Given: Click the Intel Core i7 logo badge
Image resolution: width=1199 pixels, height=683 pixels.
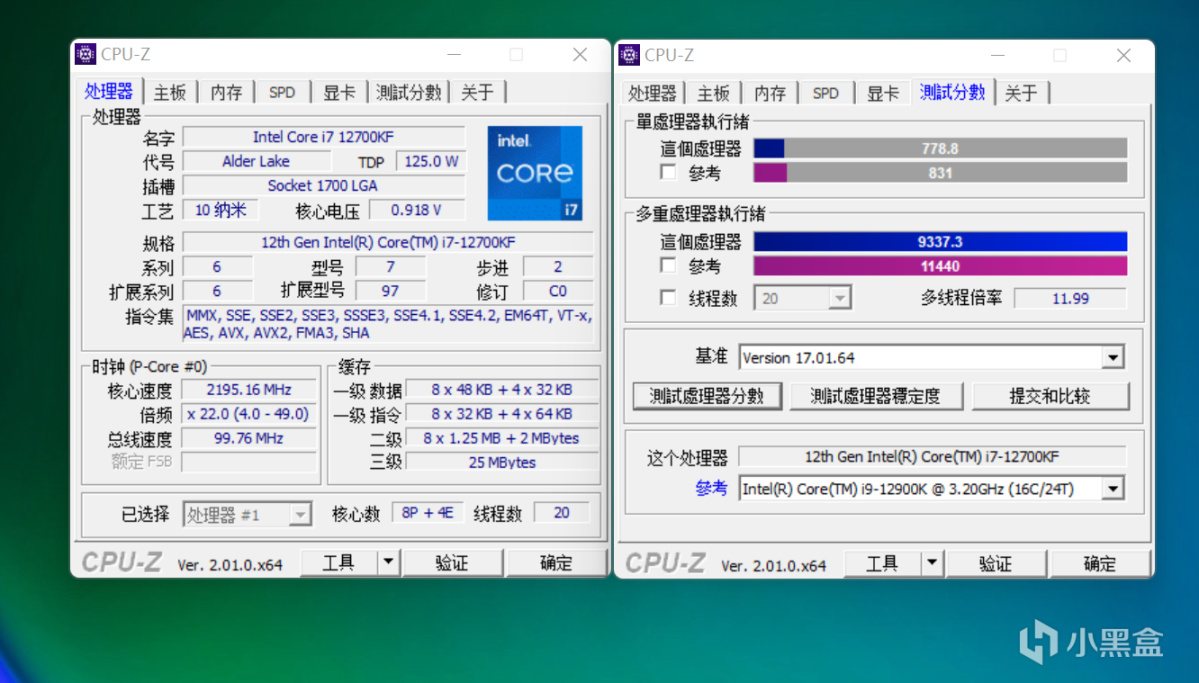Looking at the screenshot, I should coord(535,174).
